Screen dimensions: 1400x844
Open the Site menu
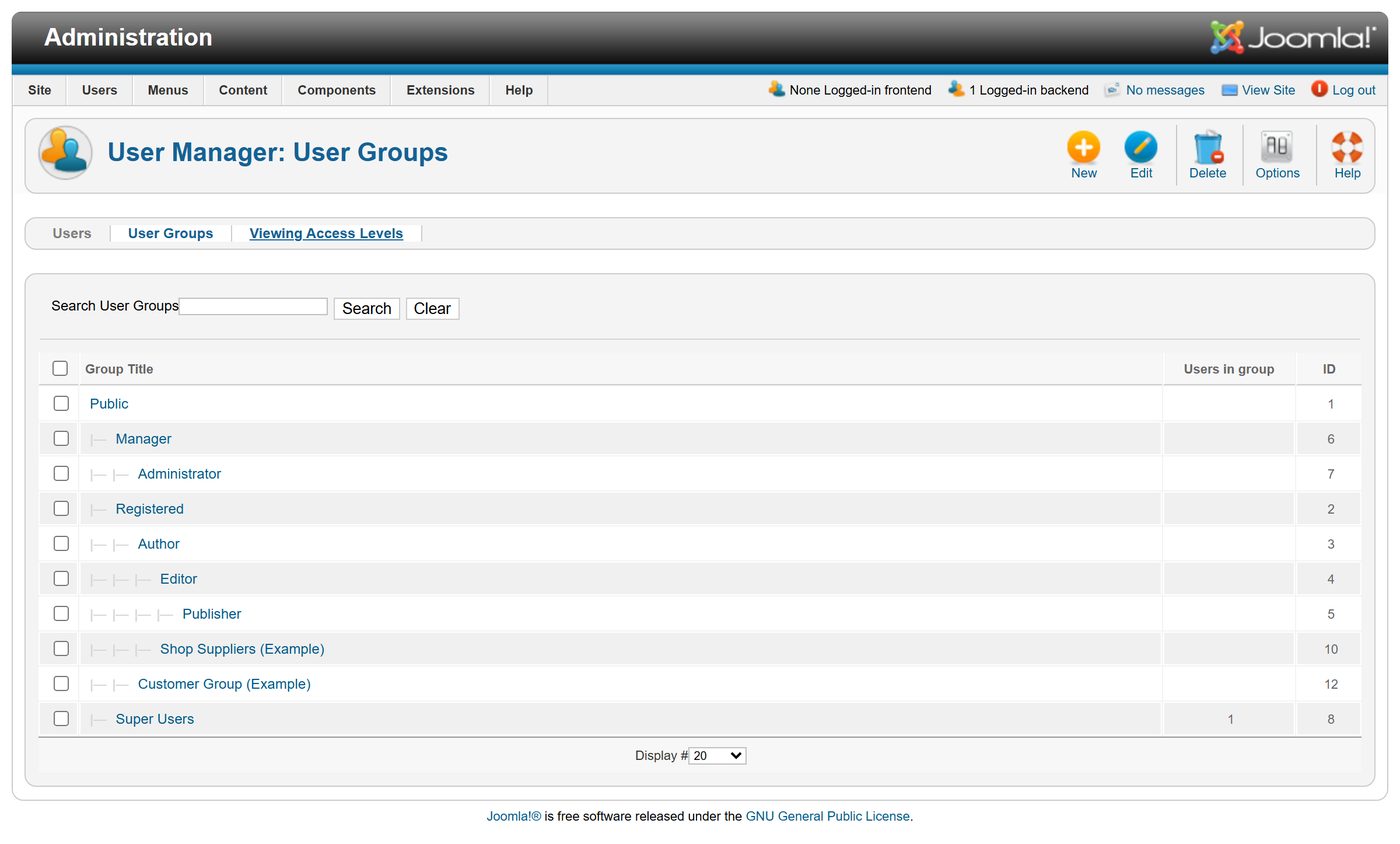pyautogui.click(x=40, y=90)
